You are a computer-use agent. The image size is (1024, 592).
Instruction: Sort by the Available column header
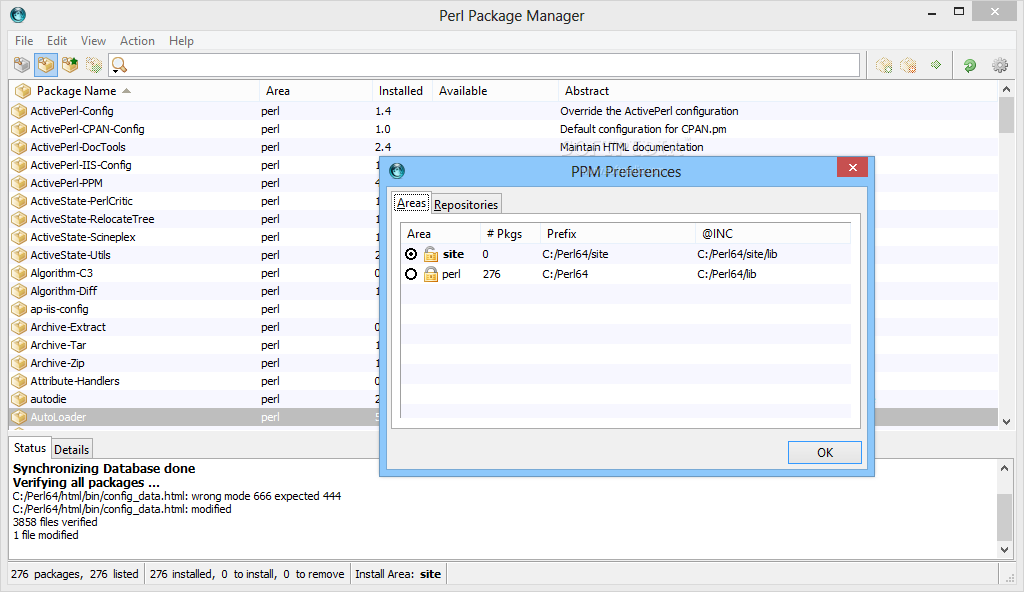495,91
